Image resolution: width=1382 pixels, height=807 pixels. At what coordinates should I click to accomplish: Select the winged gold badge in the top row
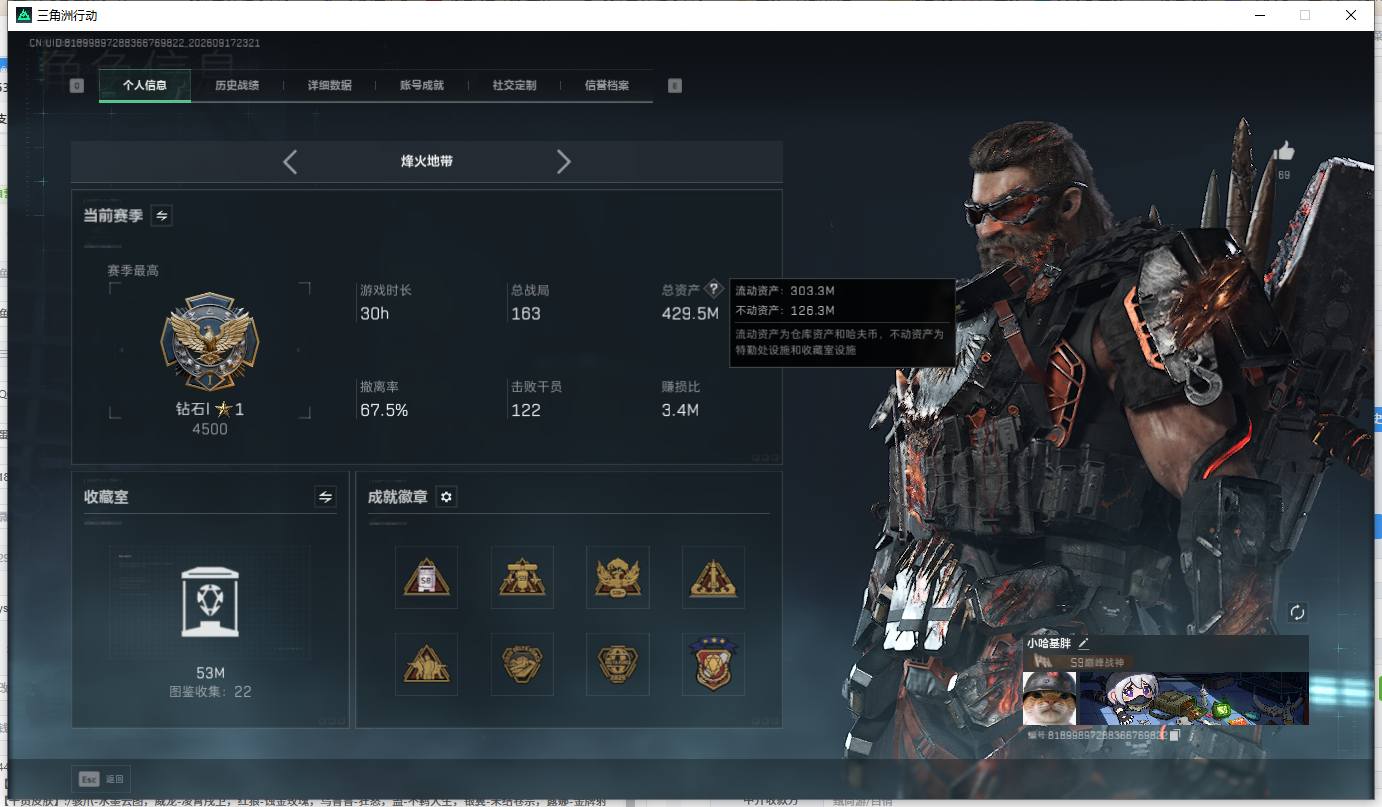618,577
